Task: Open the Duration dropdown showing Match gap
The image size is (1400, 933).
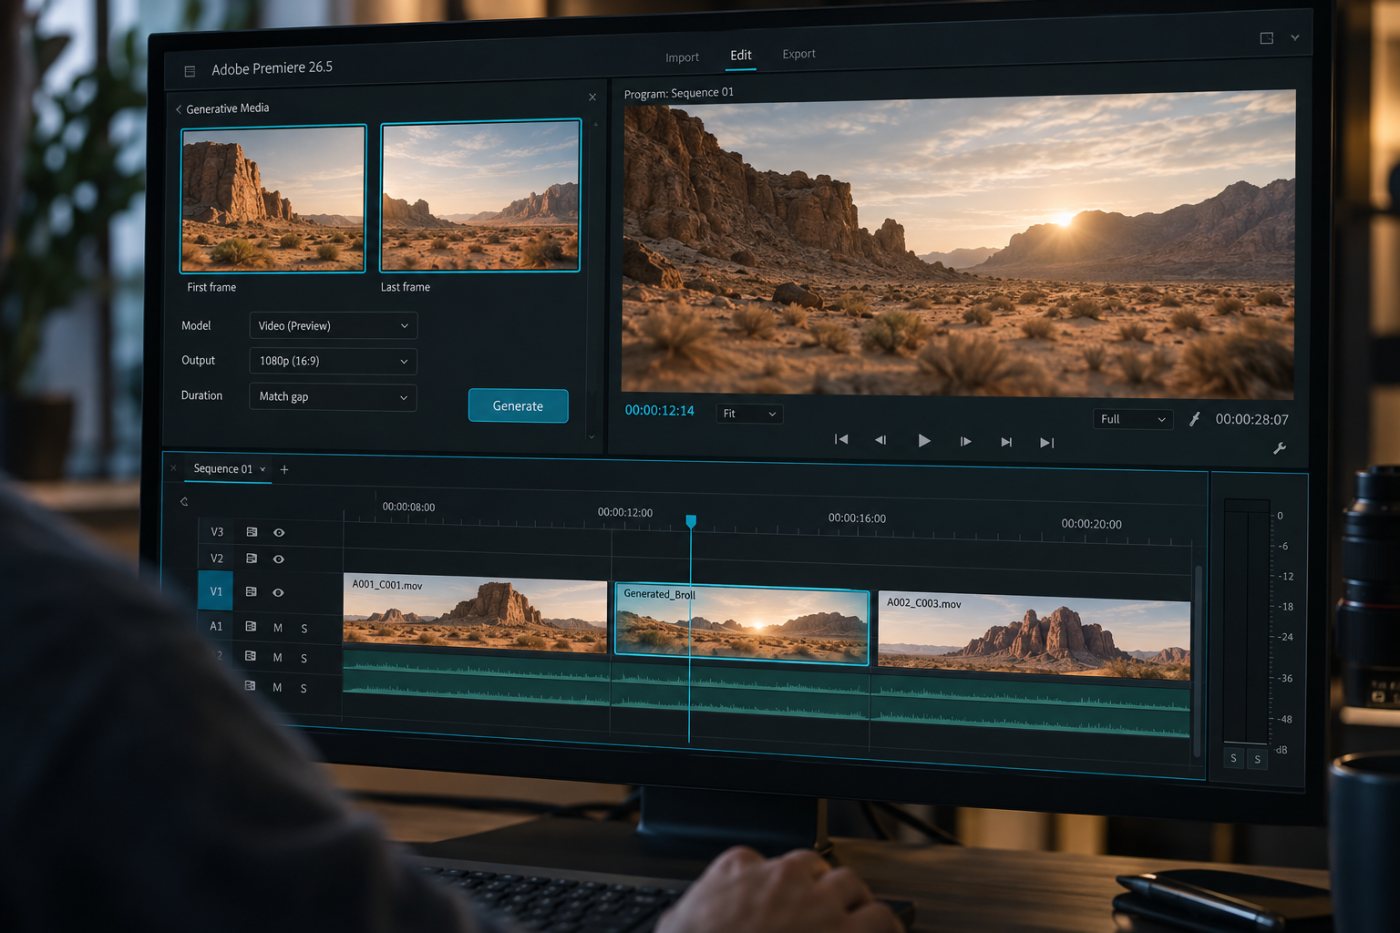Action: pos(333,397)
